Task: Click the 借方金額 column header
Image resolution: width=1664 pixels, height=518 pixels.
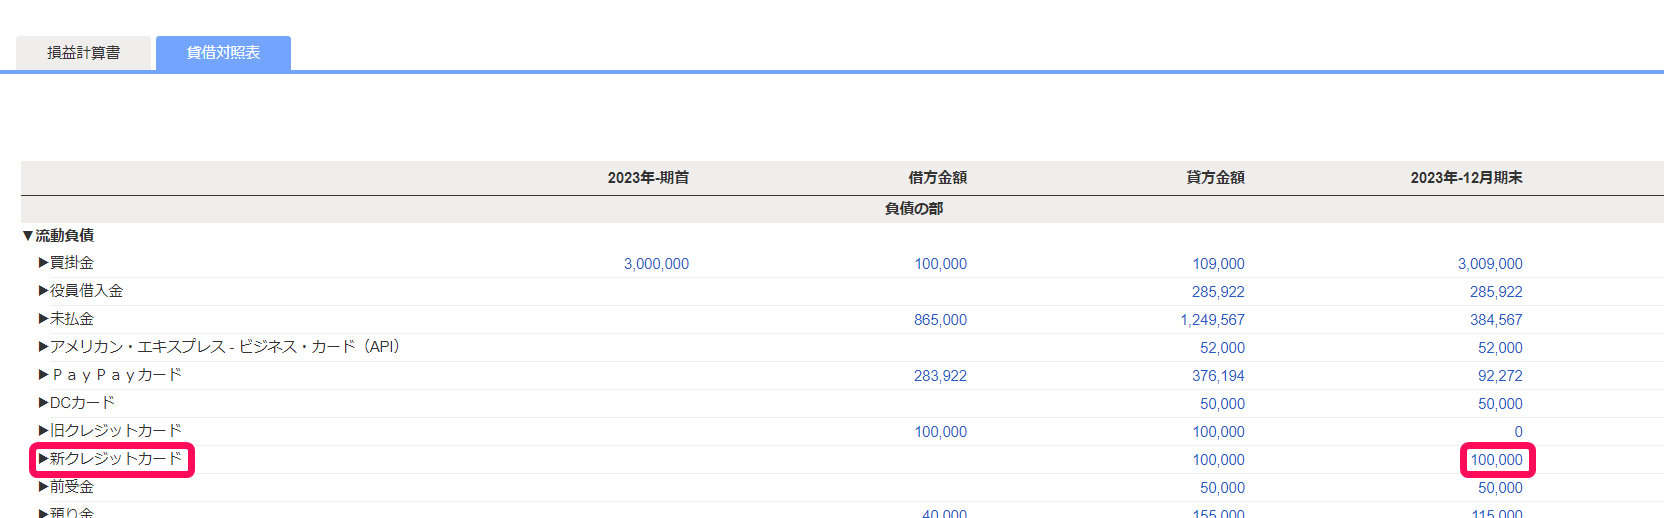Action: coord(937,178)
